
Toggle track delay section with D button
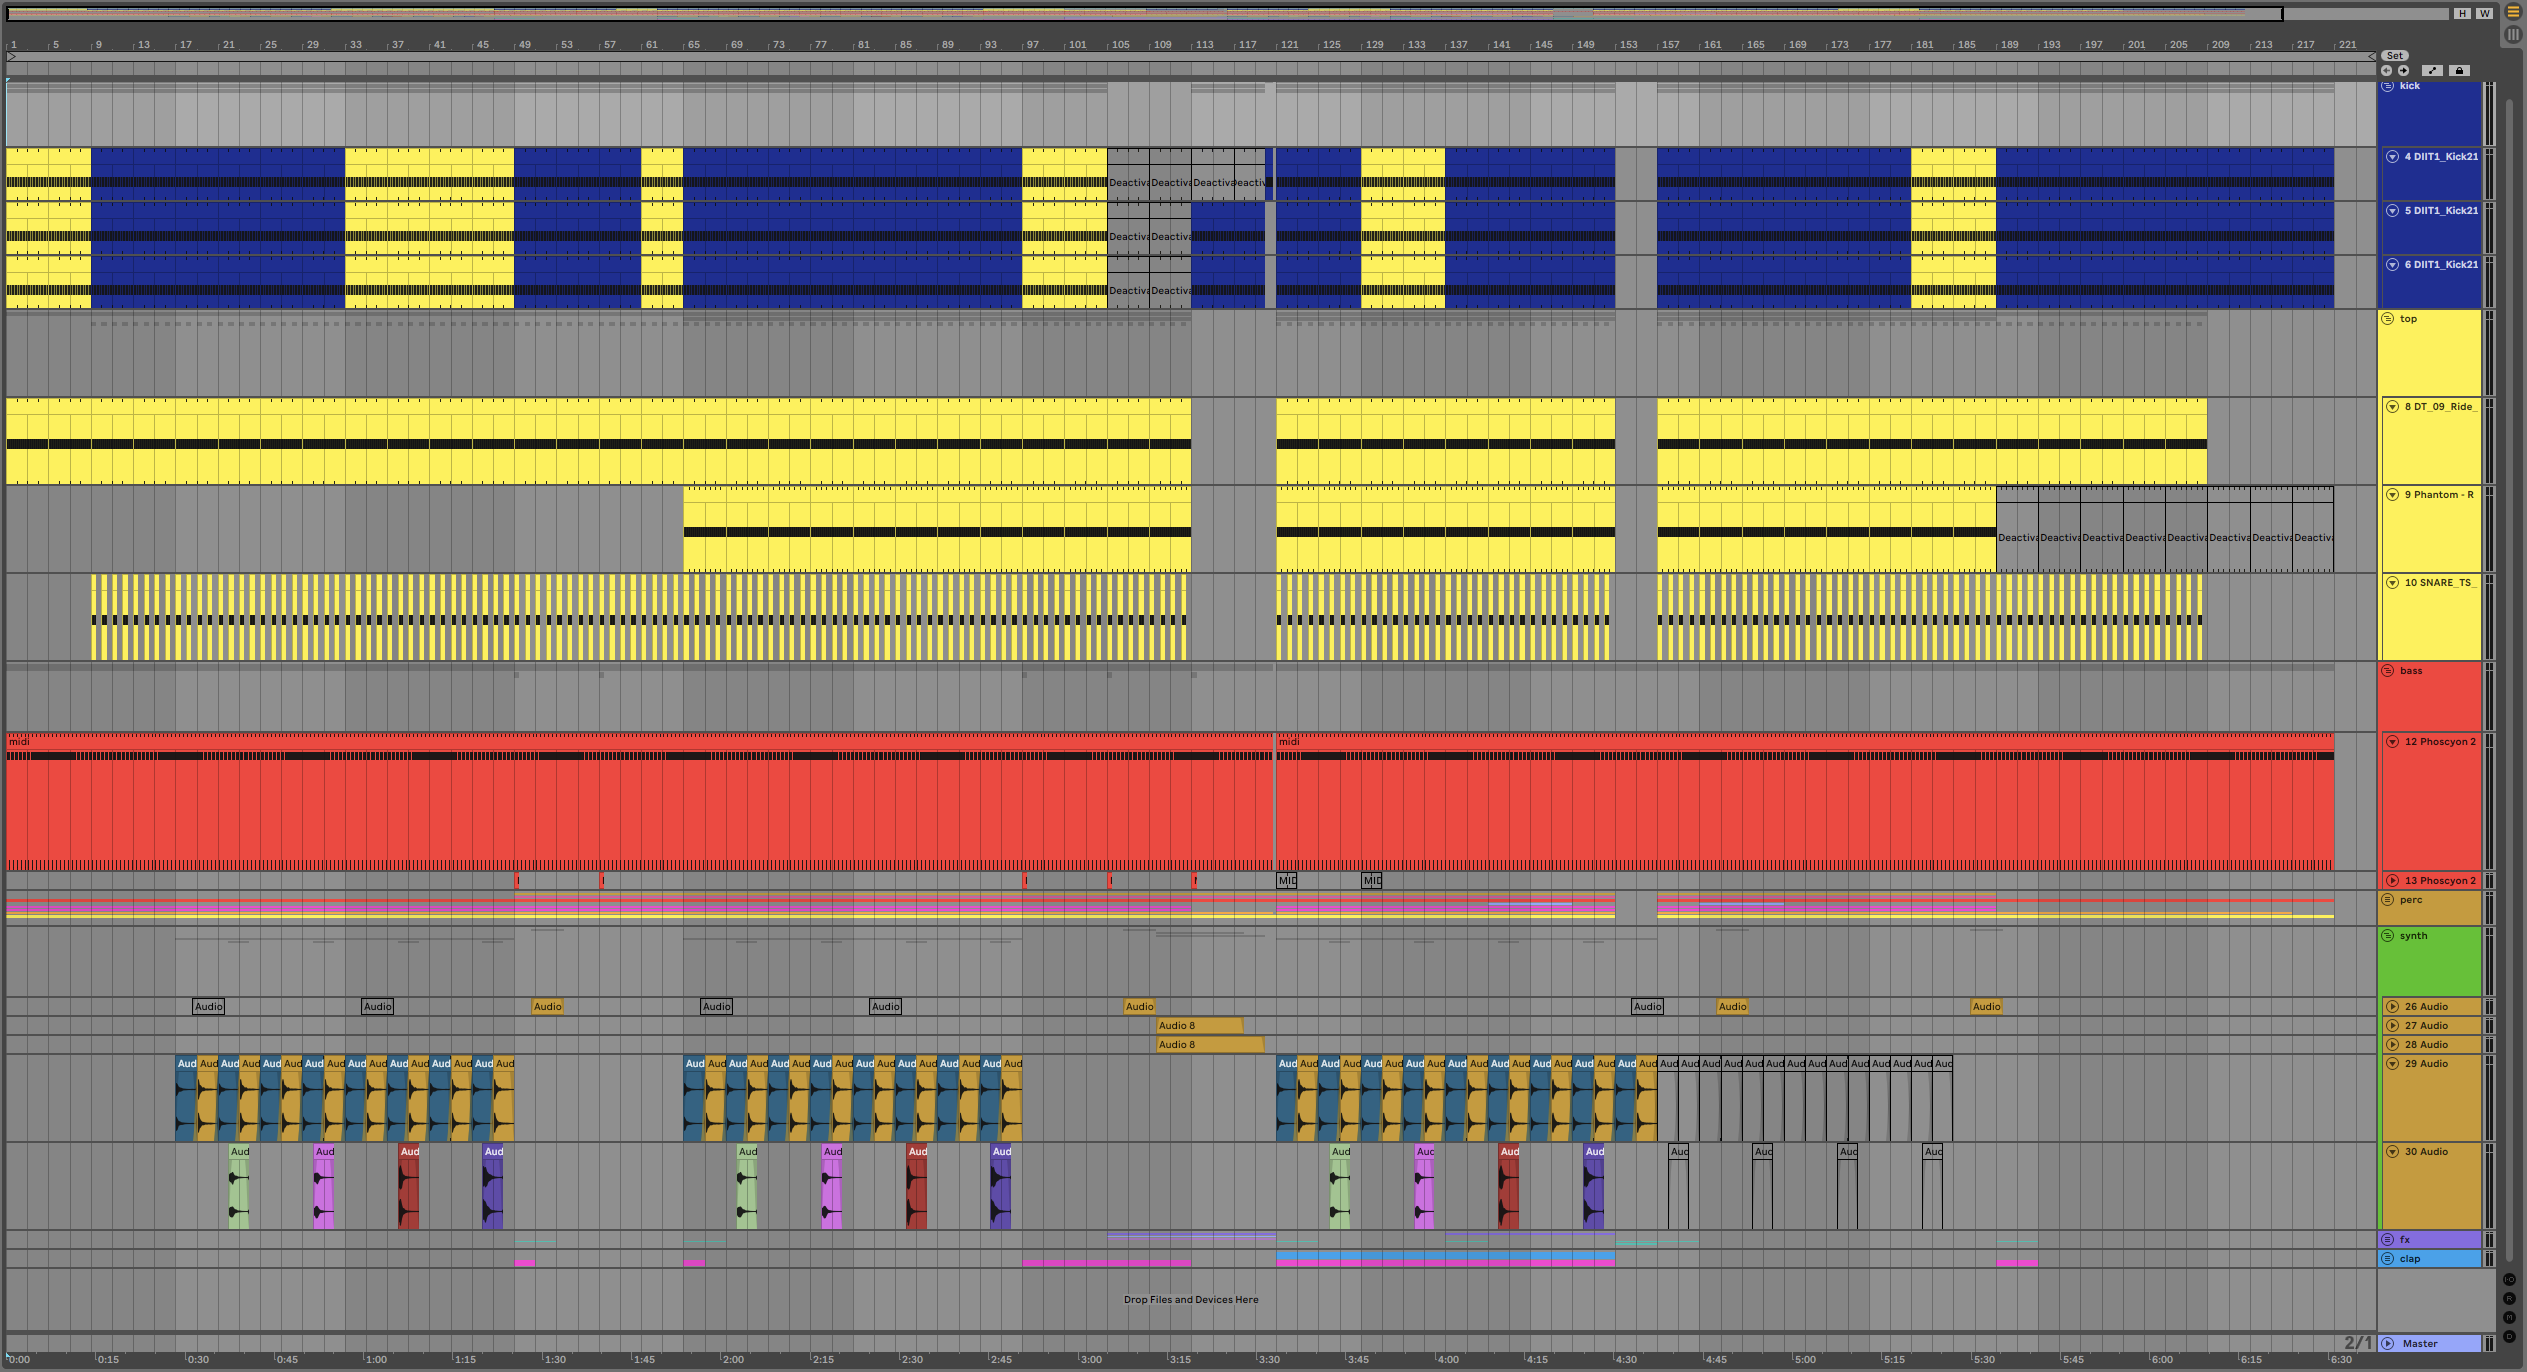2509,1337
